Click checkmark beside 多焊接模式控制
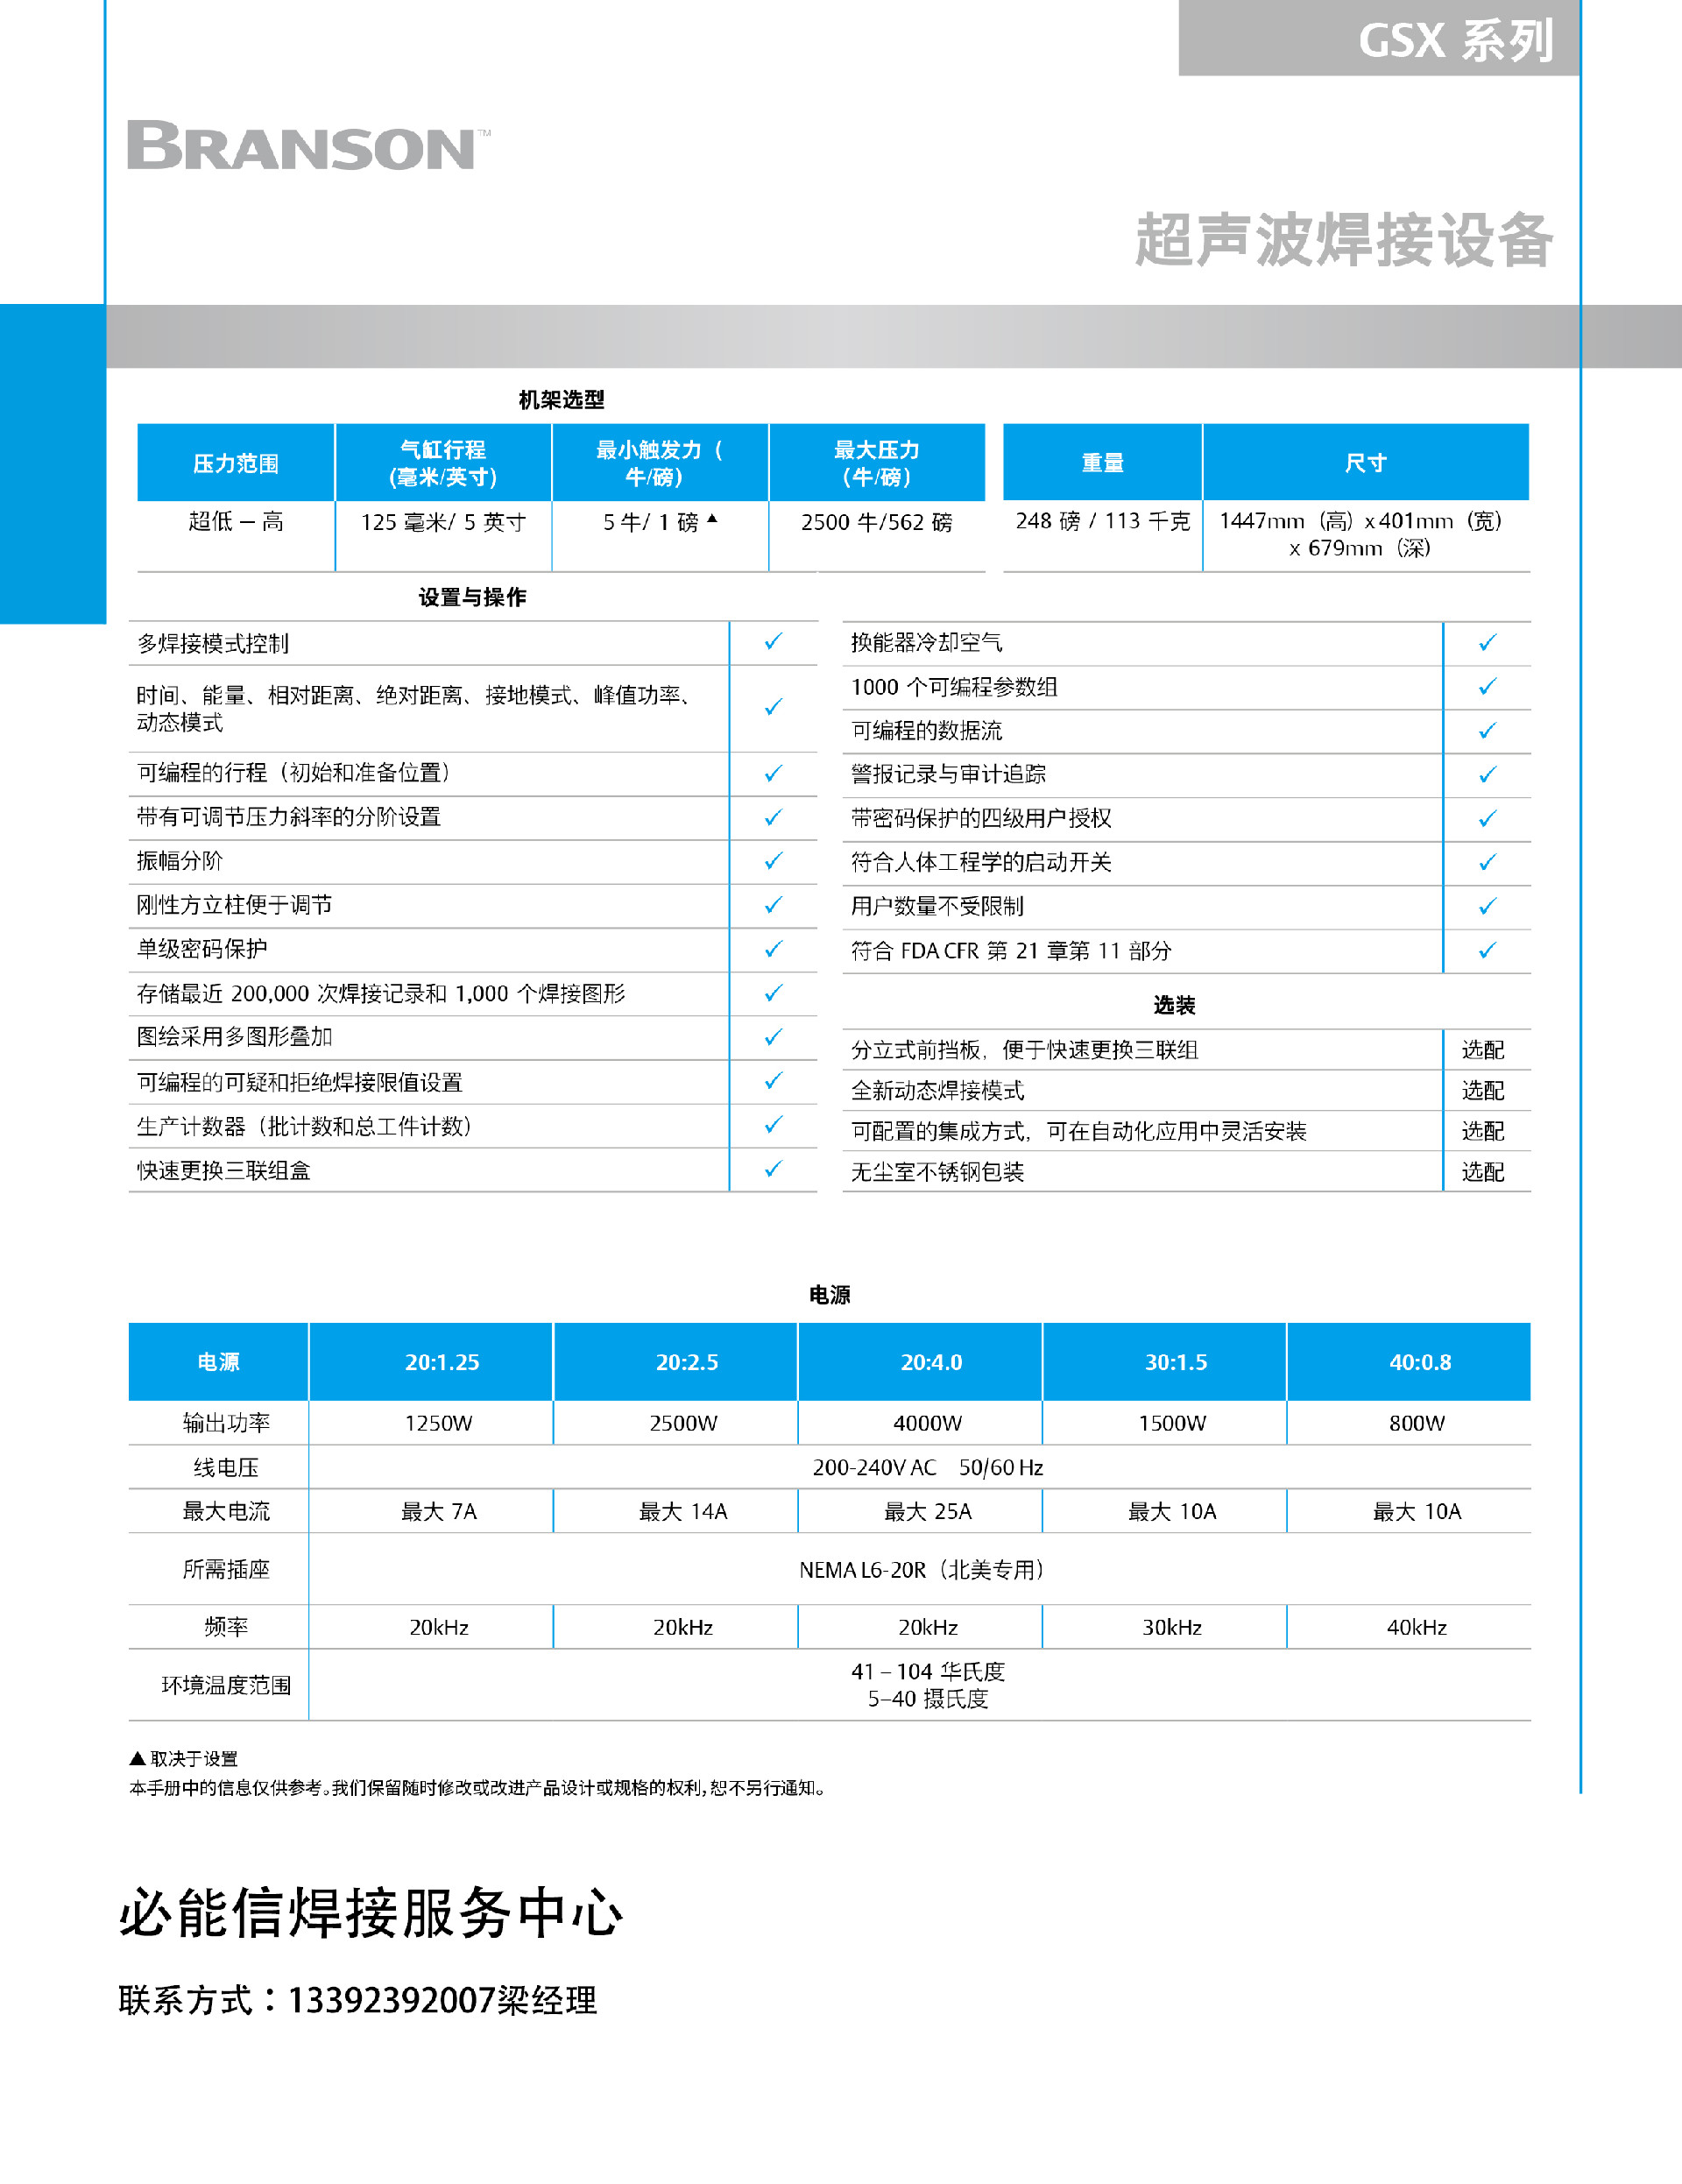This screenshot has width=1682, height=2184. 773,642
